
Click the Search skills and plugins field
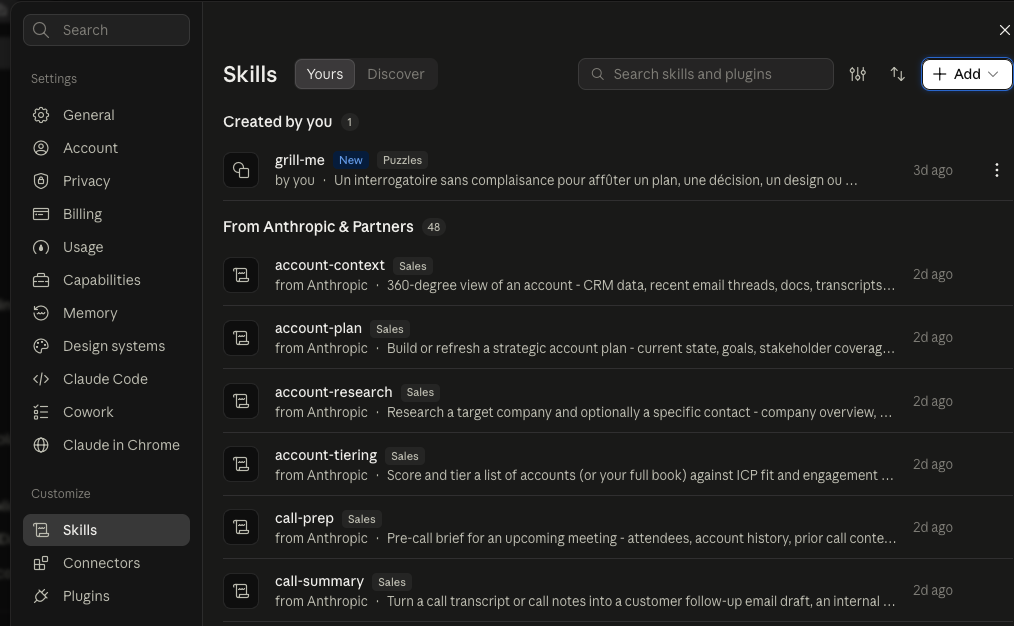[706, 74]
